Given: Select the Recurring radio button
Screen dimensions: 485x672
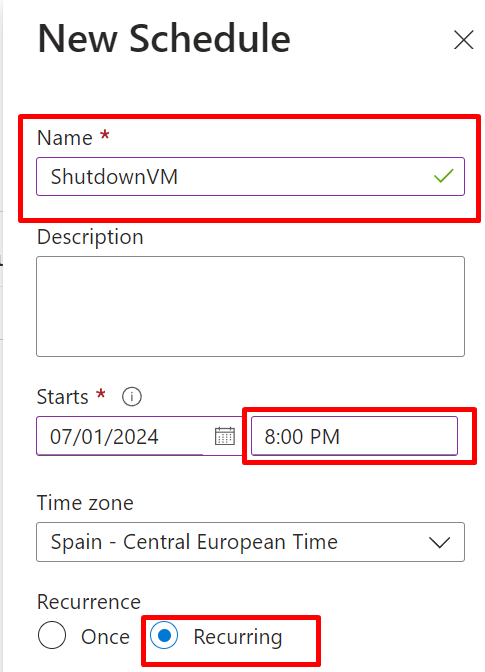Looking at the screenshot, I should tap(164, 635).
